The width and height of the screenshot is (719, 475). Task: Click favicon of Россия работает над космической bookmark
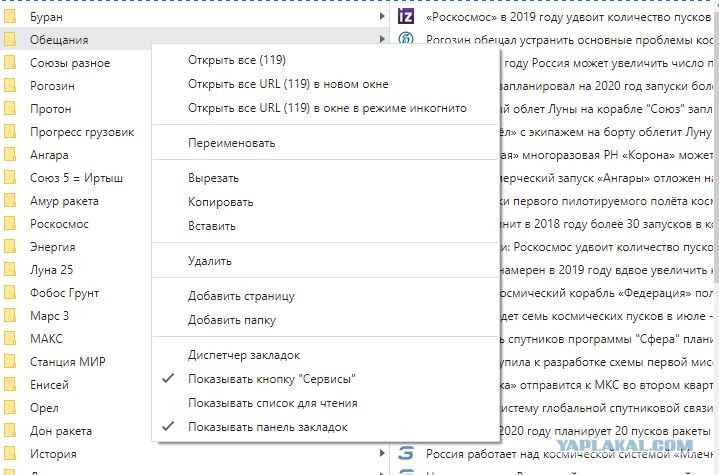click(405, 453)
